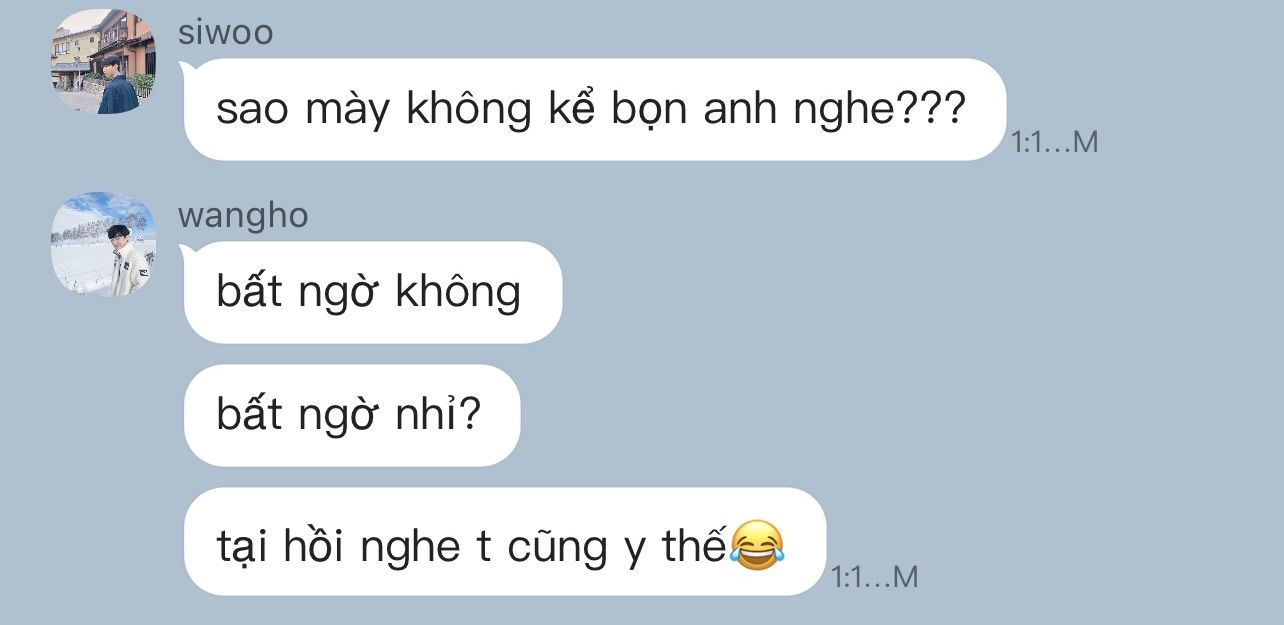Open siwoo's profile picture
Screen dimensions: 1284x625
click(x=103, y=61)
